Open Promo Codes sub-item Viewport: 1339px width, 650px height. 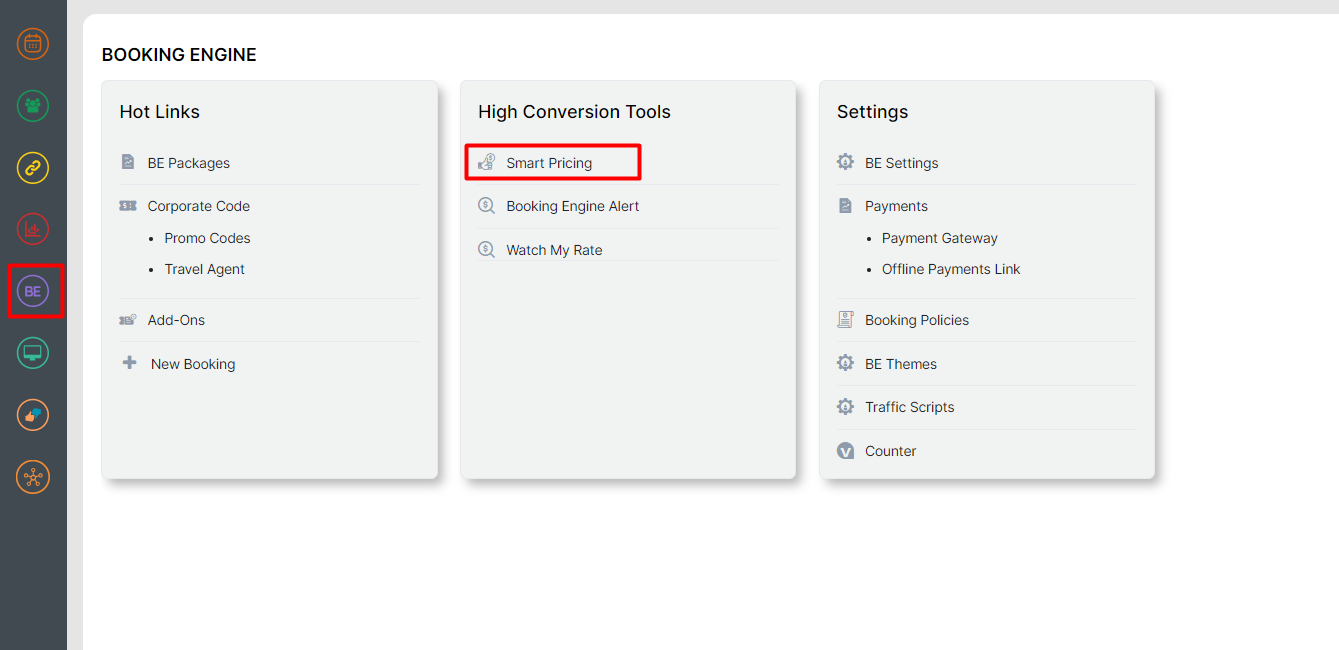pos(207,238)
